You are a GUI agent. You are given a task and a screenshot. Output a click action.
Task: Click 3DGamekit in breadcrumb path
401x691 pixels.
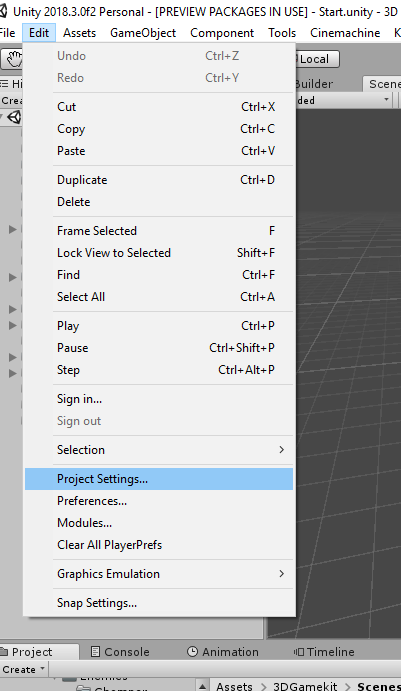tap(305, 686)
